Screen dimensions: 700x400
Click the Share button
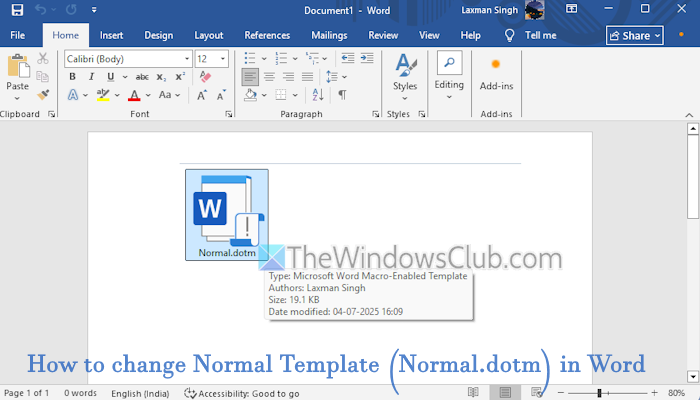coord(634,35)
